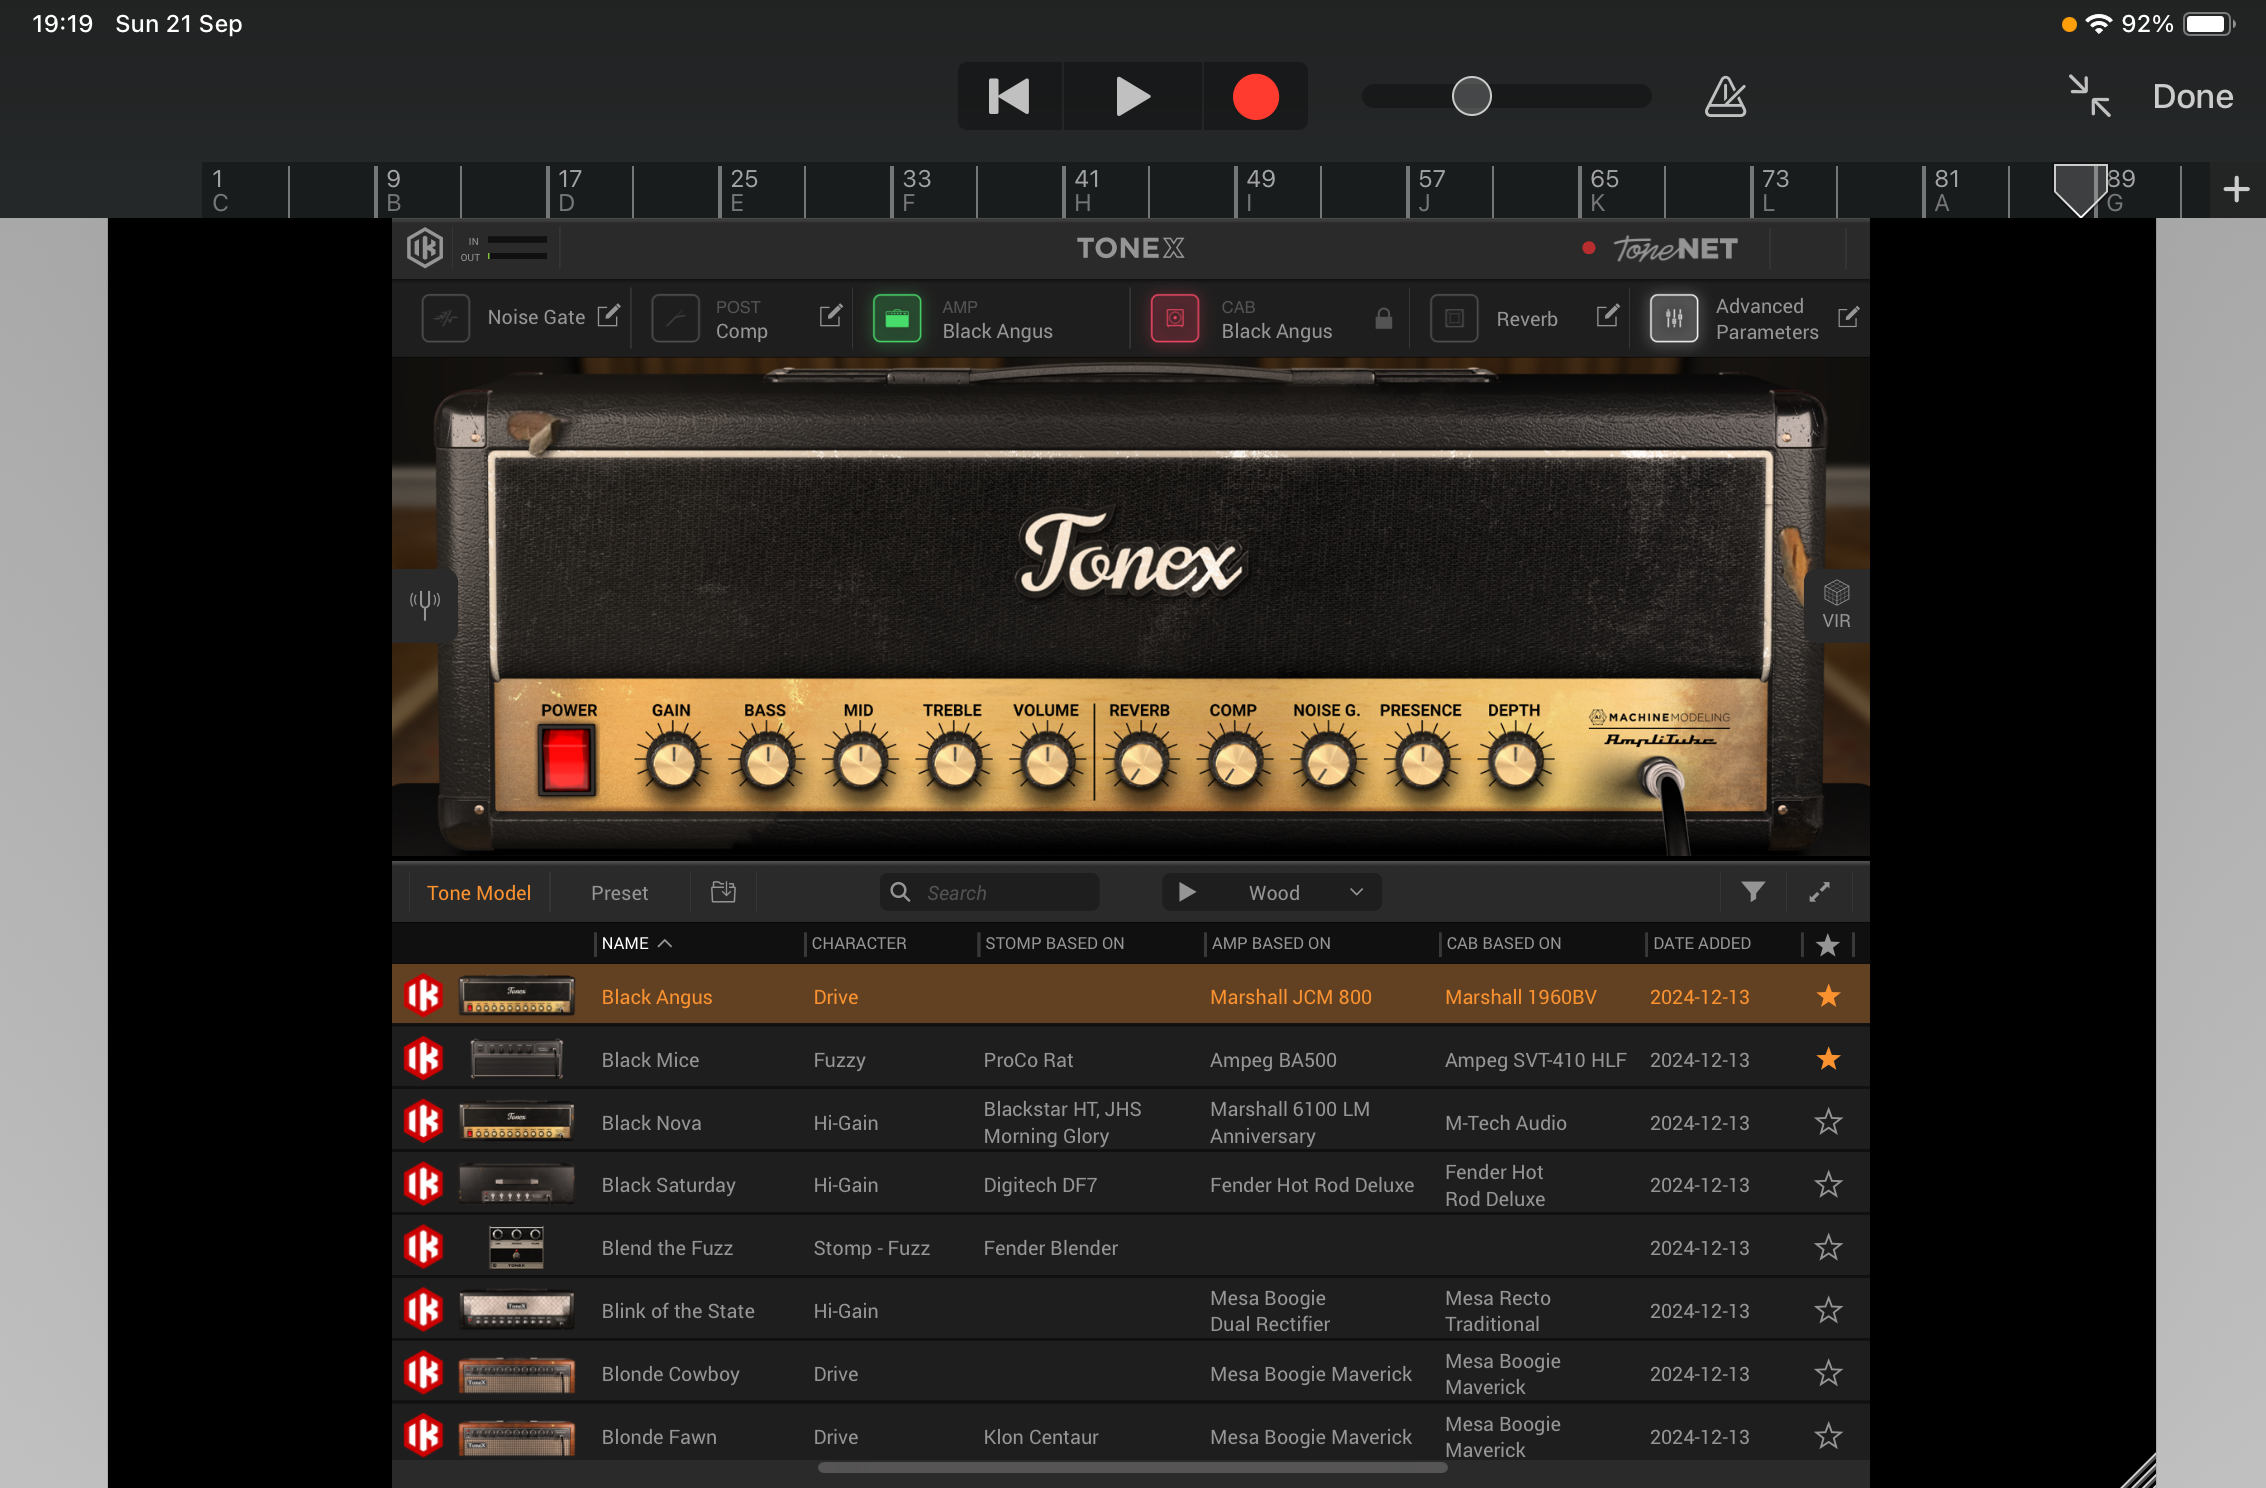Go to beginning of song
Image resolution: width=2266 pixels, height=1488 pixels.
point(1009,97)
